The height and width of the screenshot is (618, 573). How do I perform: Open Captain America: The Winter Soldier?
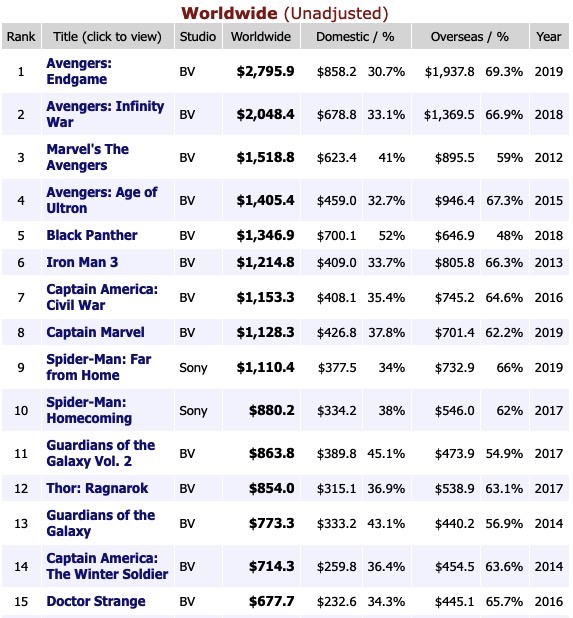click(107, 566)
